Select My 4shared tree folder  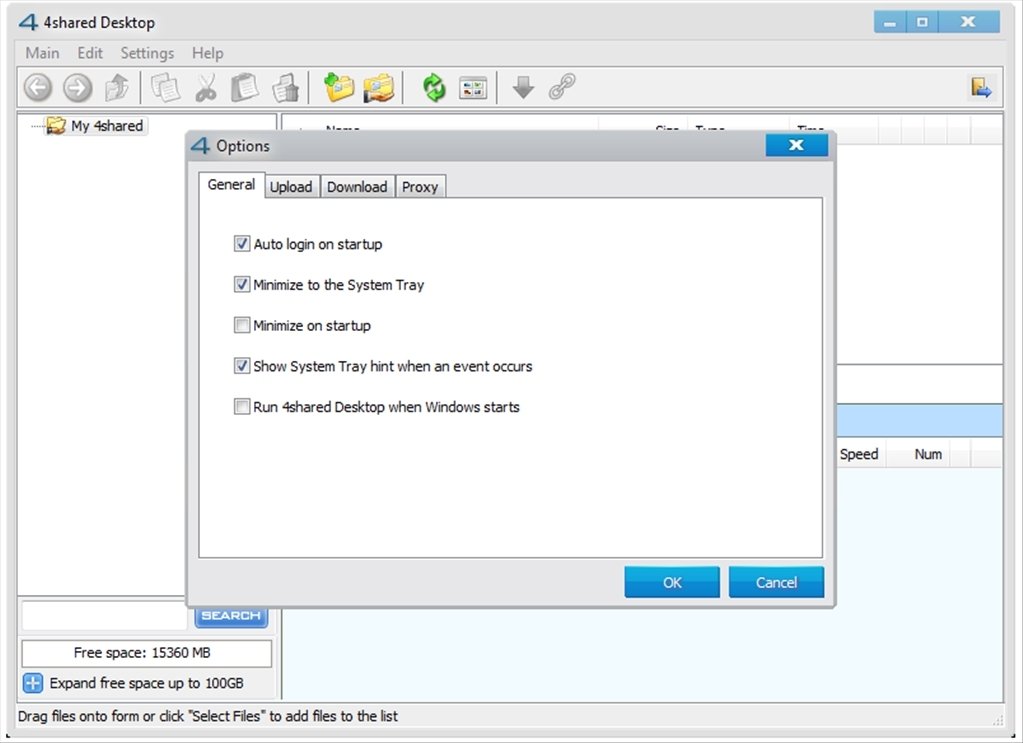pos(97,125)
